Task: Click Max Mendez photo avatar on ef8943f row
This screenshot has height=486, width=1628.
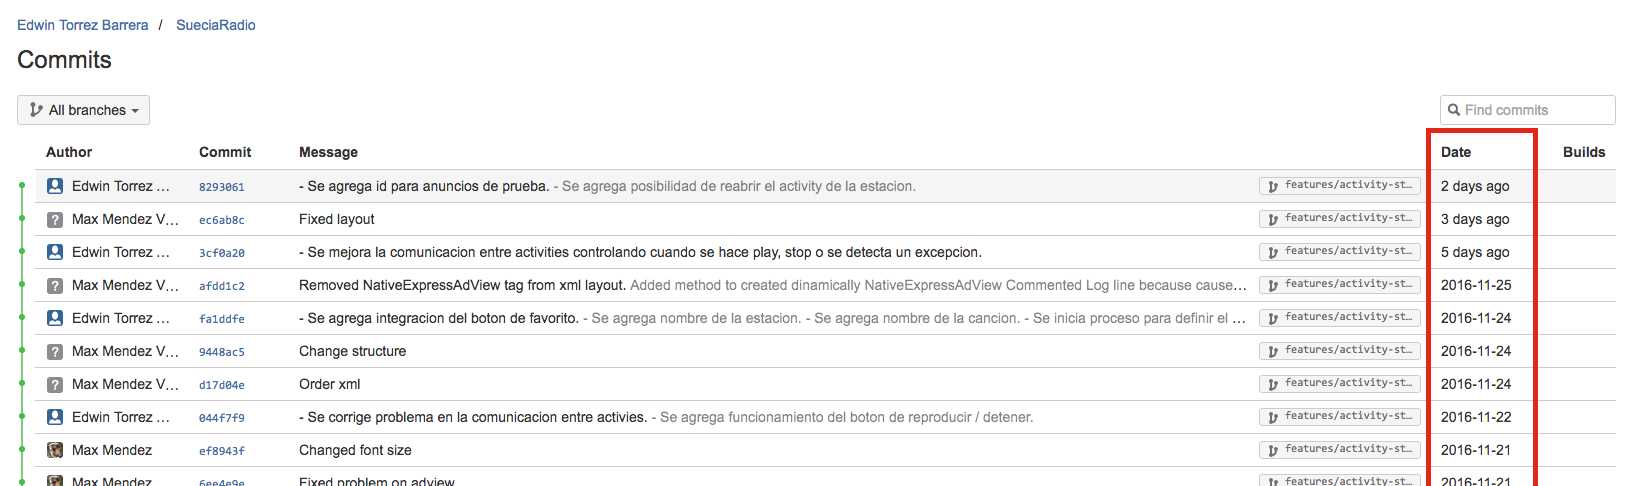Action: tap(55, 450)
